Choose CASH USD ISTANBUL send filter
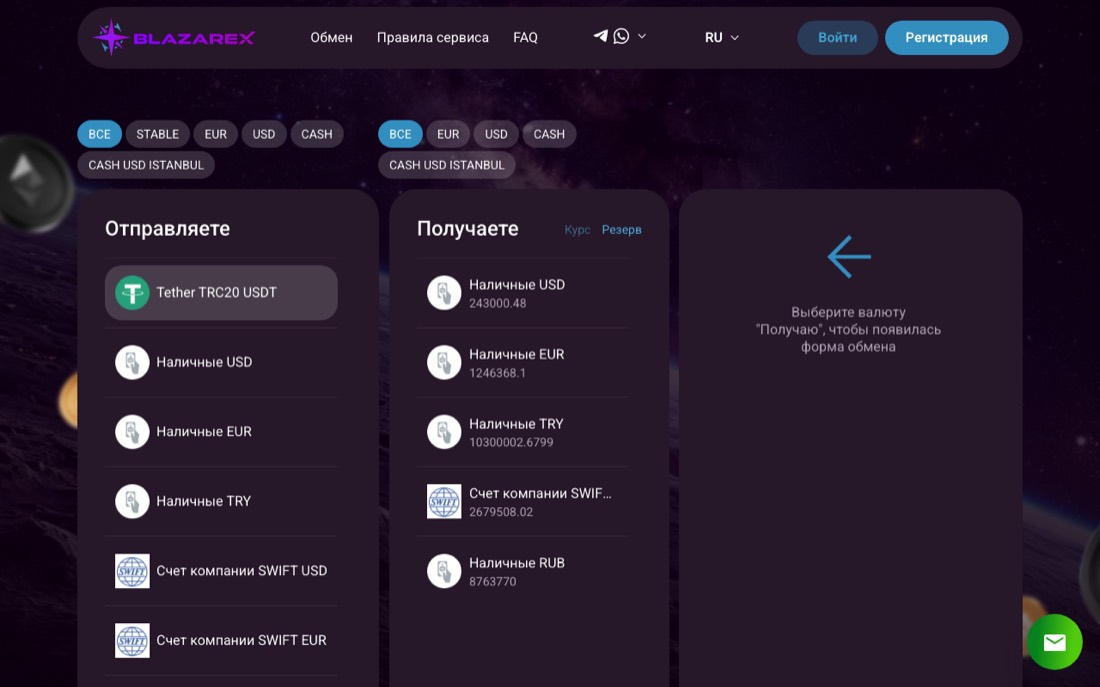Image resolution: width=1100 pixels, height=687 pixels. pyautogui.click(x=146, y=165)
